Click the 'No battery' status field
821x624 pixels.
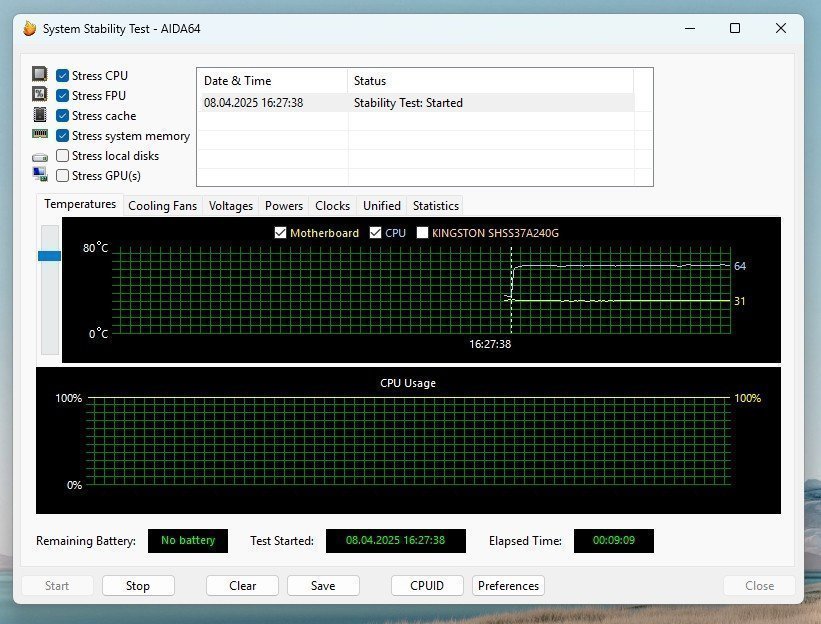coord(187,540)
